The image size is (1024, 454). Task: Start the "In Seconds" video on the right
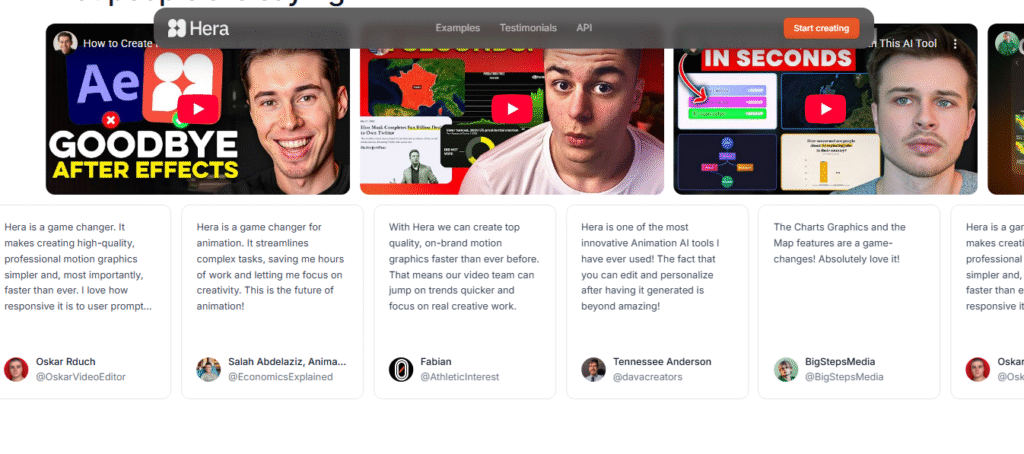(825, 109)
